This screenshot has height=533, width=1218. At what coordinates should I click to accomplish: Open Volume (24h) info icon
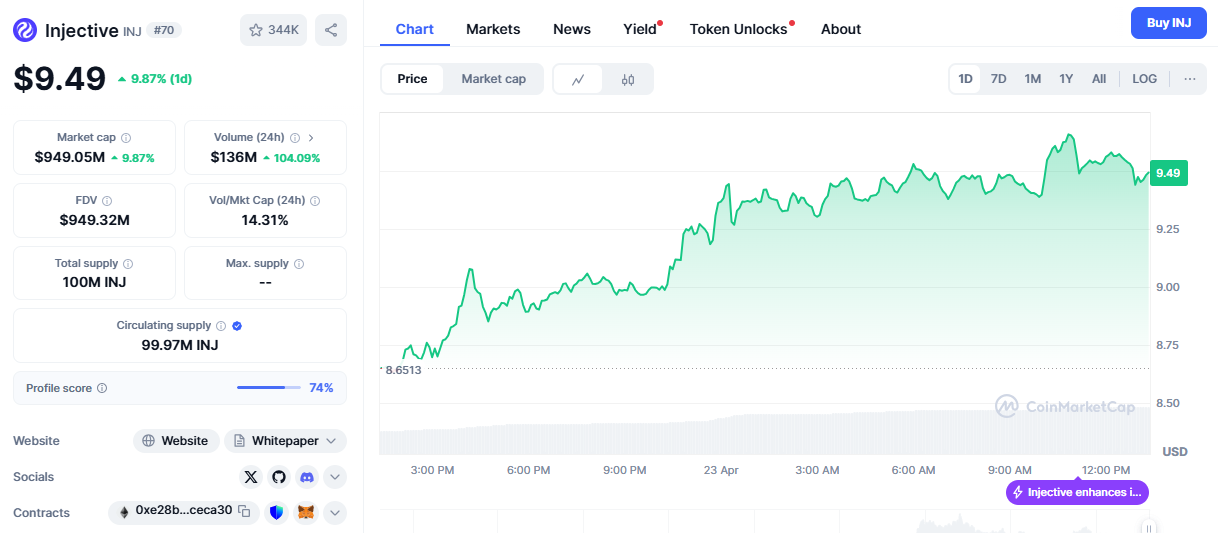294,138
